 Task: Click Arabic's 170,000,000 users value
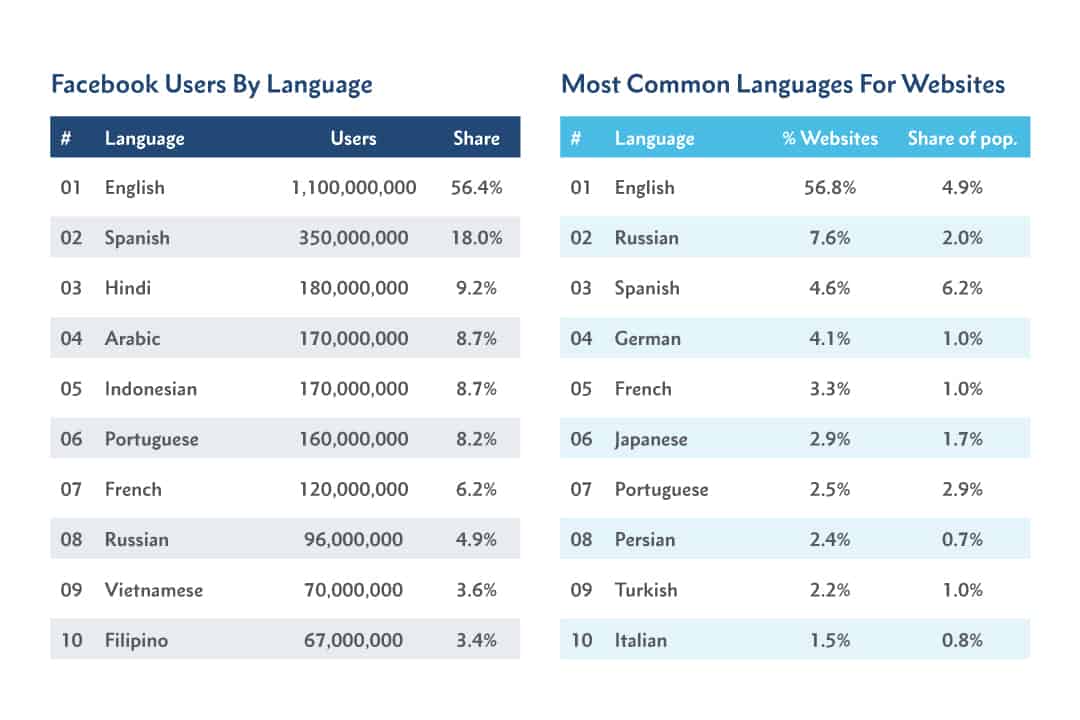click(x=353, y=338)
